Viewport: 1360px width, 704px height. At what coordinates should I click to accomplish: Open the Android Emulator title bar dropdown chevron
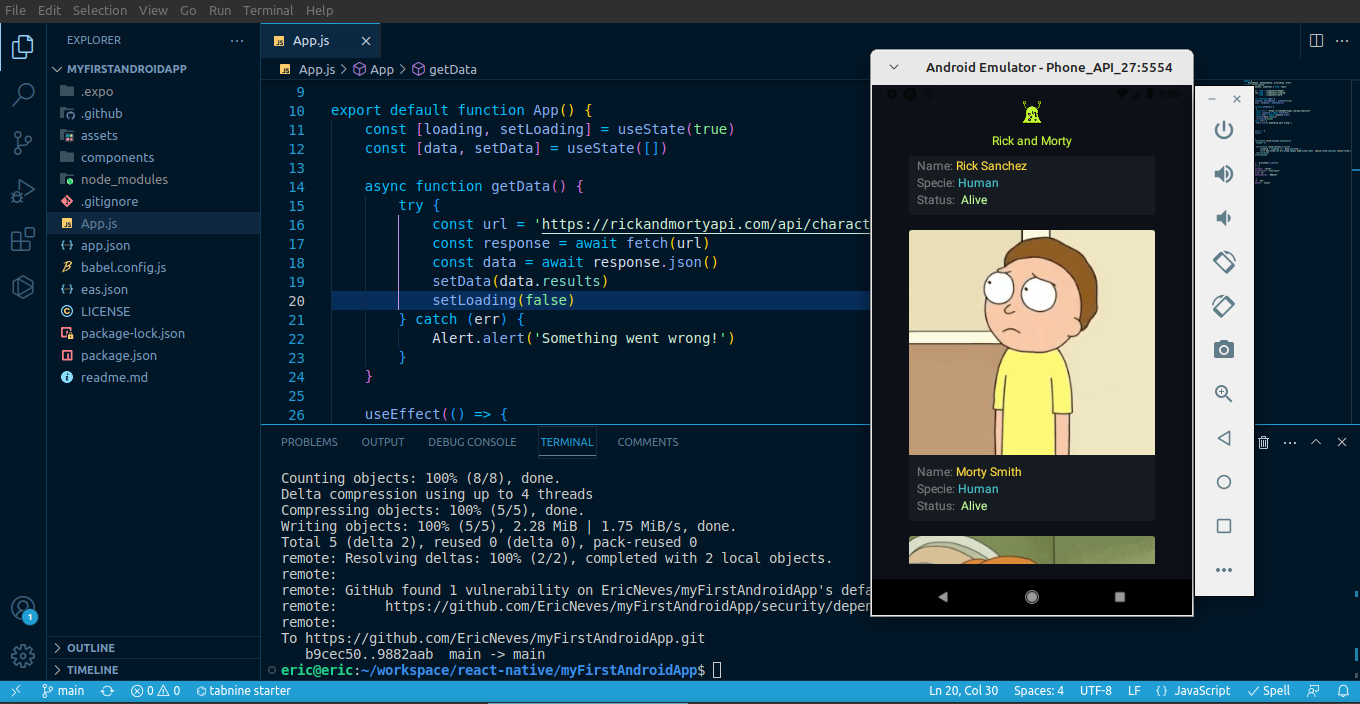pyautogui.click(x=895, y=67)
